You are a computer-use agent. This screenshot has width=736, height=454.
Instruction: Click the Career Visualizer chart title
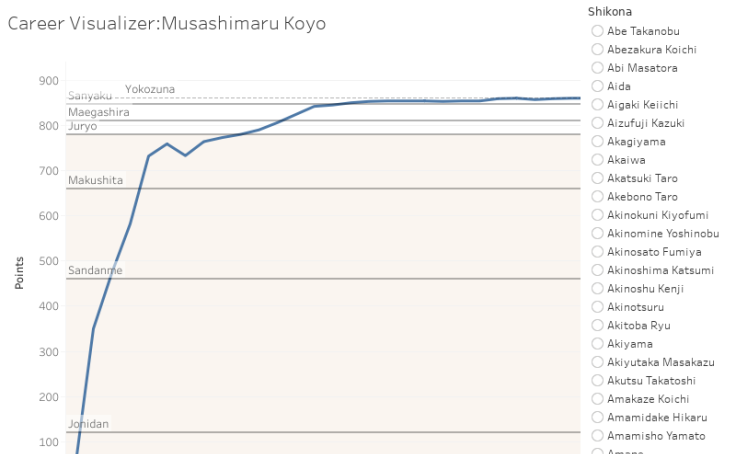(x=167, y=23)
